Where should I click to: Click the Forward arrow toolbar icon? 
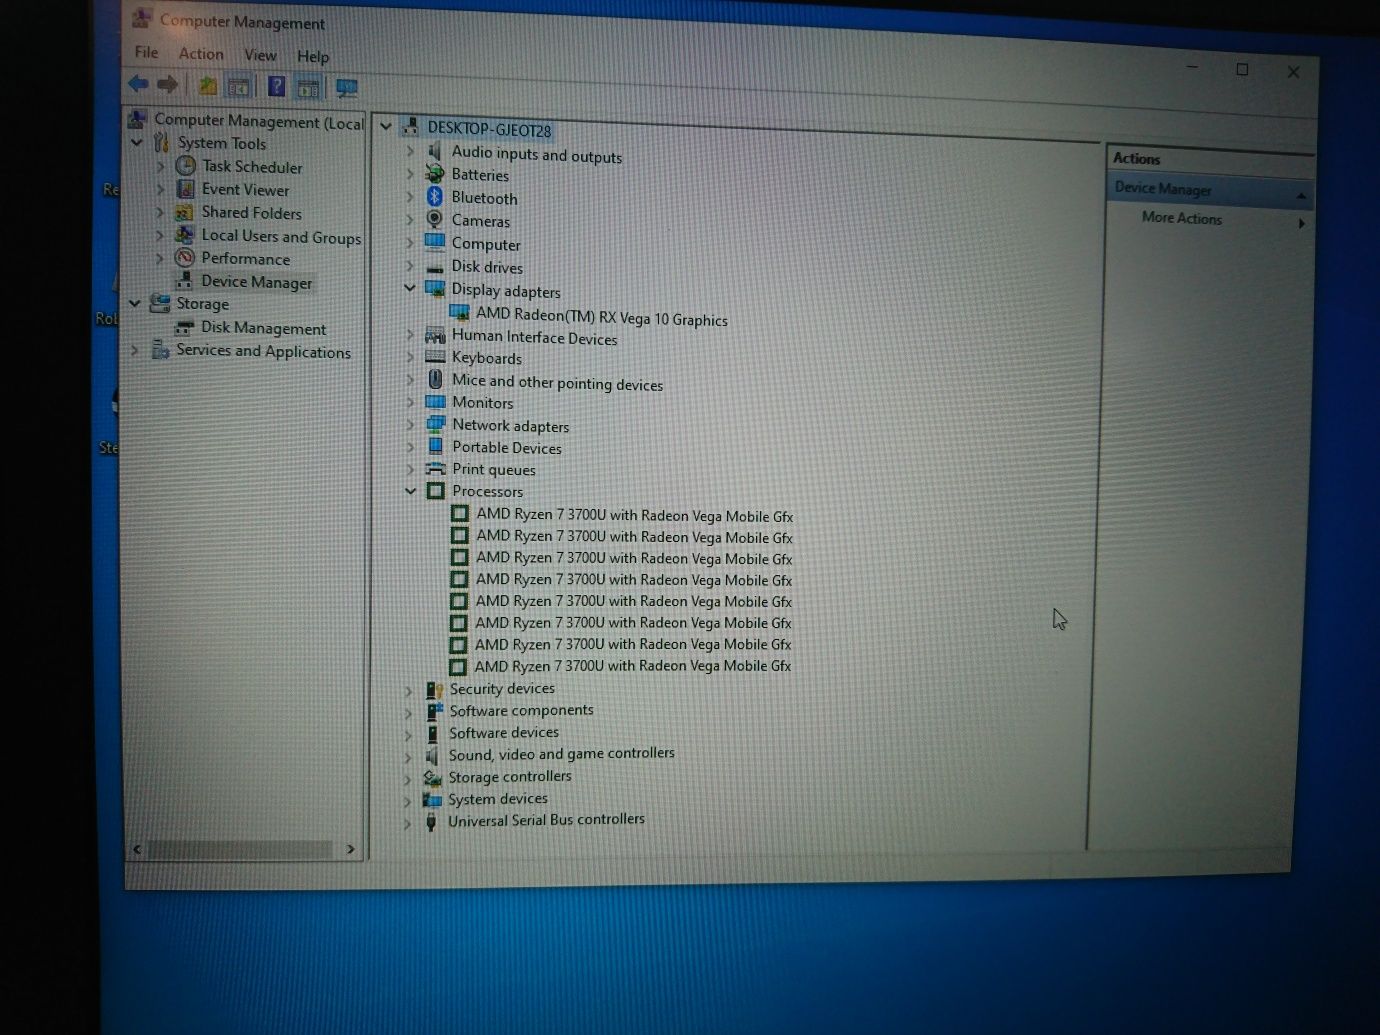pos(168,84)
